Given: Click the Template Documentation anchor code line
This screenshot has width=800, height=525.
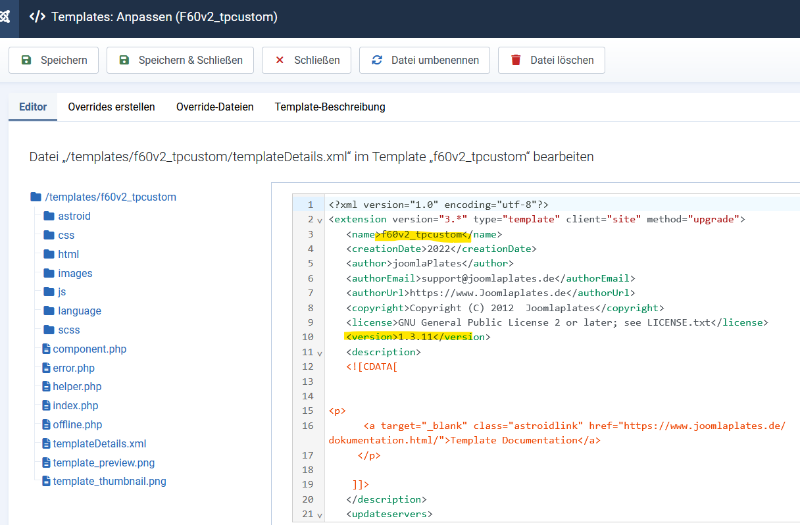Looking at the screenshot, I should click(x=557, y=433).
